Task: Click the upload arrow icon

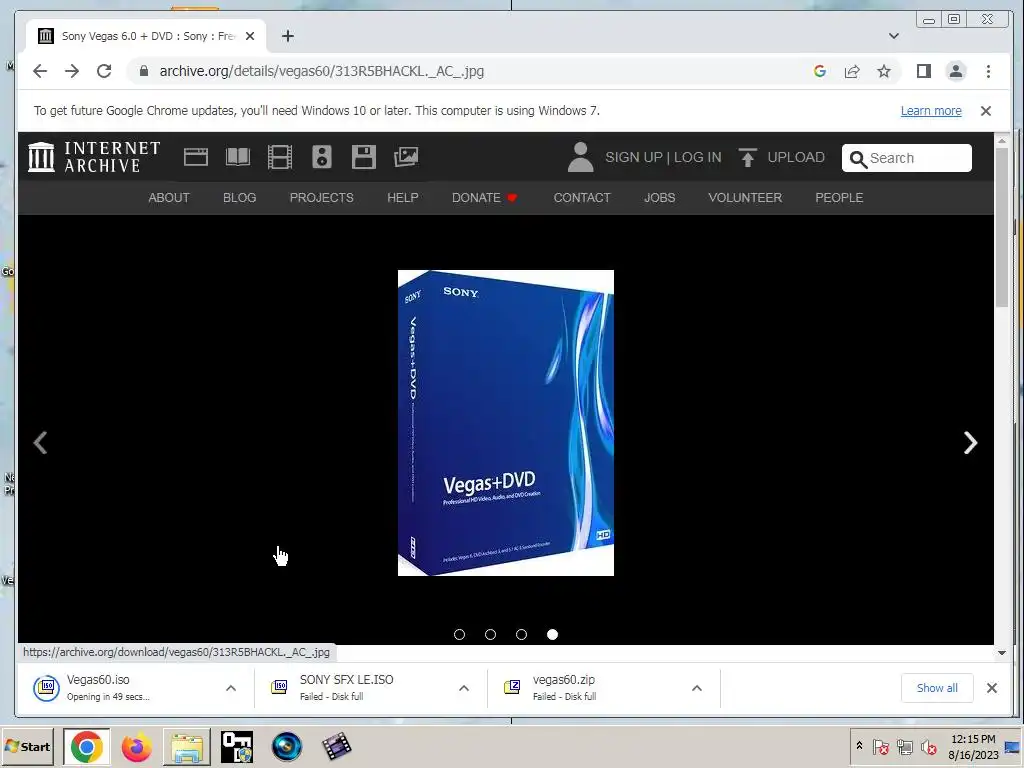Action: 748,157
